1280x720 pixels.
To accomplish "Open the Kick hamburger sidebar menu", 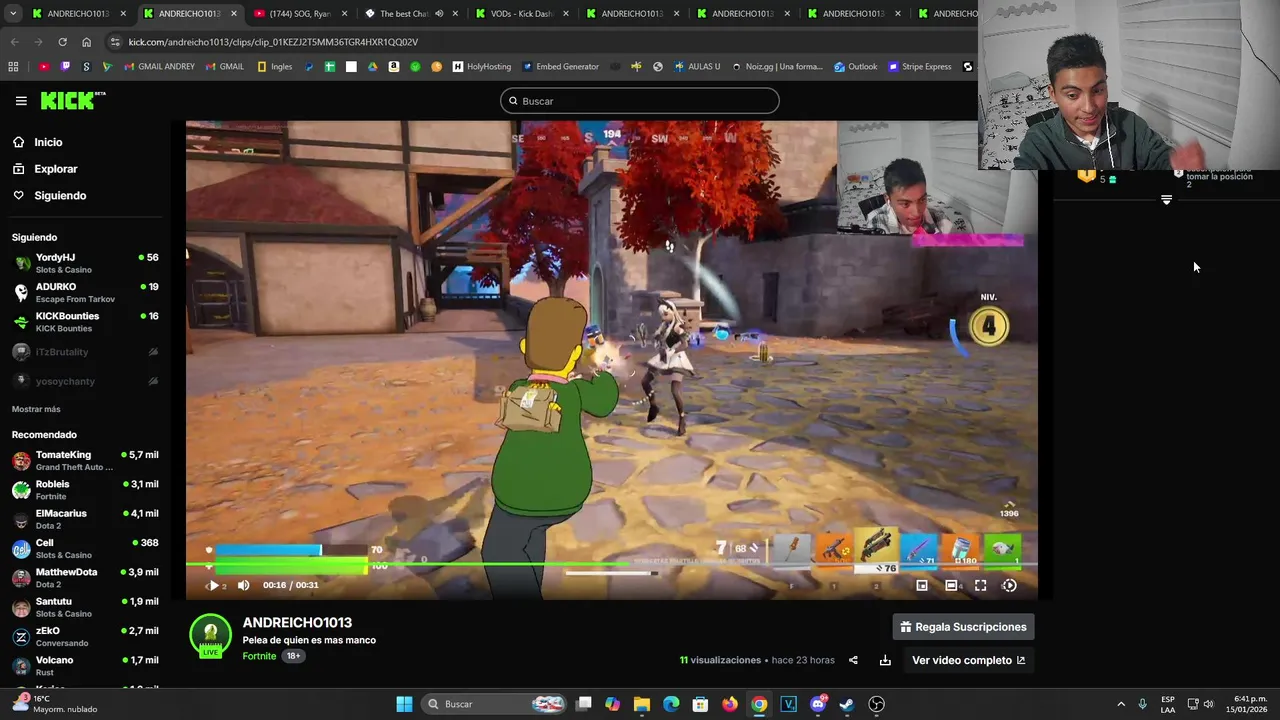I will [x=21, y=101].
